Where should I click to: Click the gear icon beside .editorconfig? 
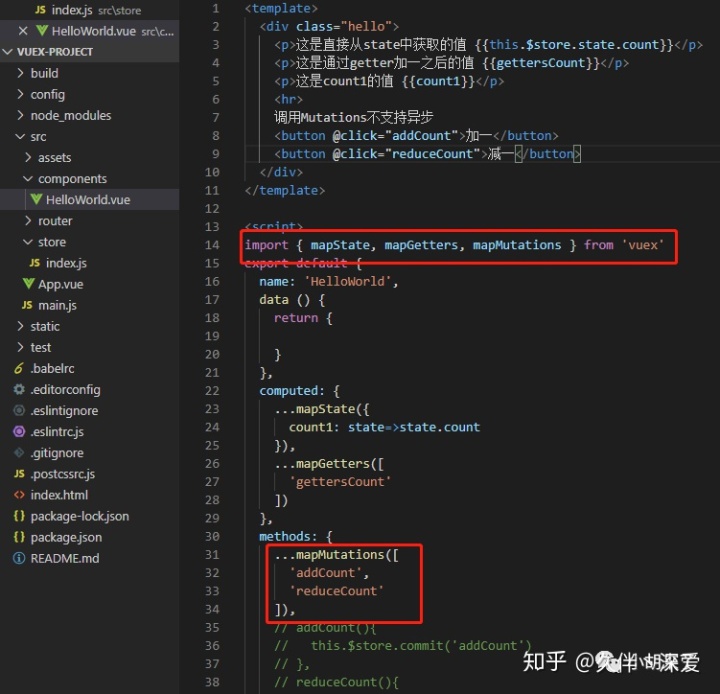pos(19,389)
